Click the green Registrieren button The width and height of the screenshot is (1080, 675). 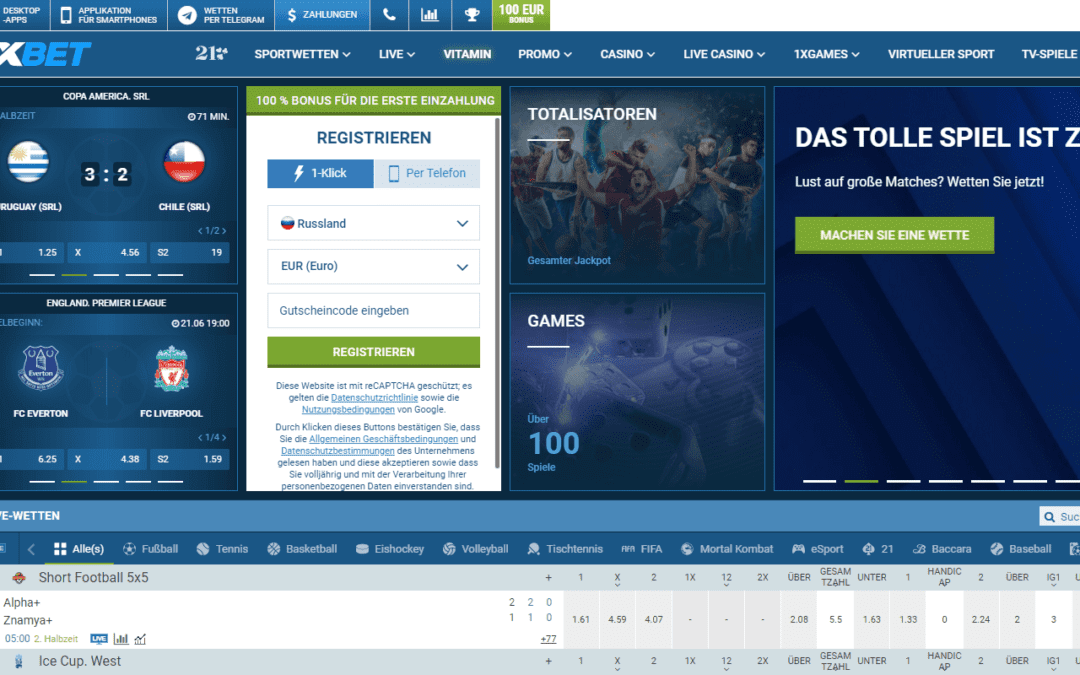click(x=373, y=352)
